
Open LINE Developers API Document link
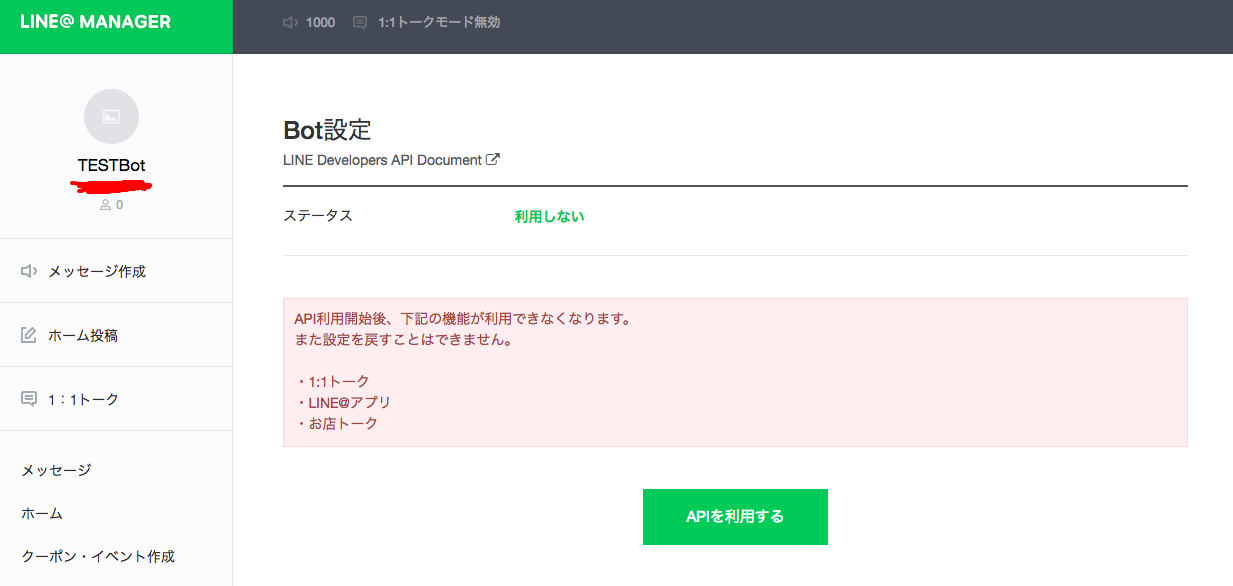tap(382, 160)
